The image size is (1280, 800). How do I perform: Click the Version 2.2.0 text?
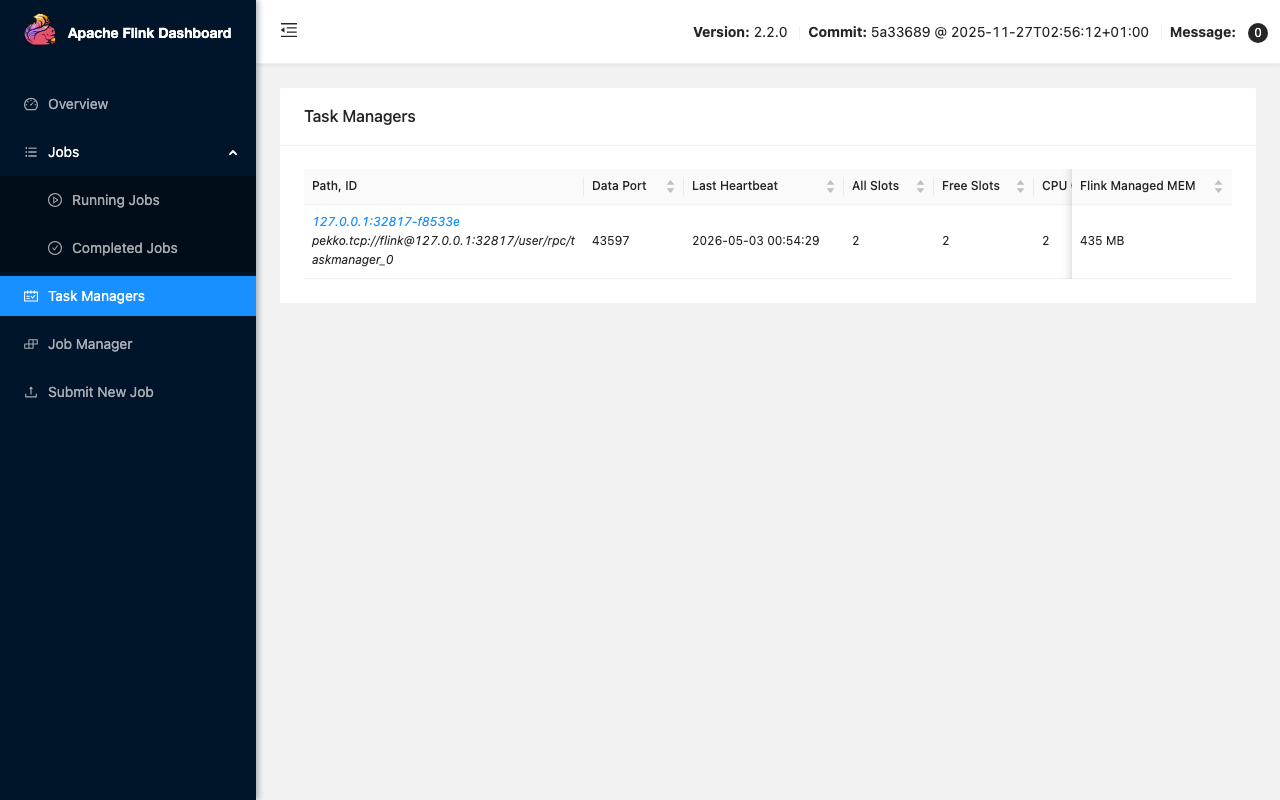point(740,32)
